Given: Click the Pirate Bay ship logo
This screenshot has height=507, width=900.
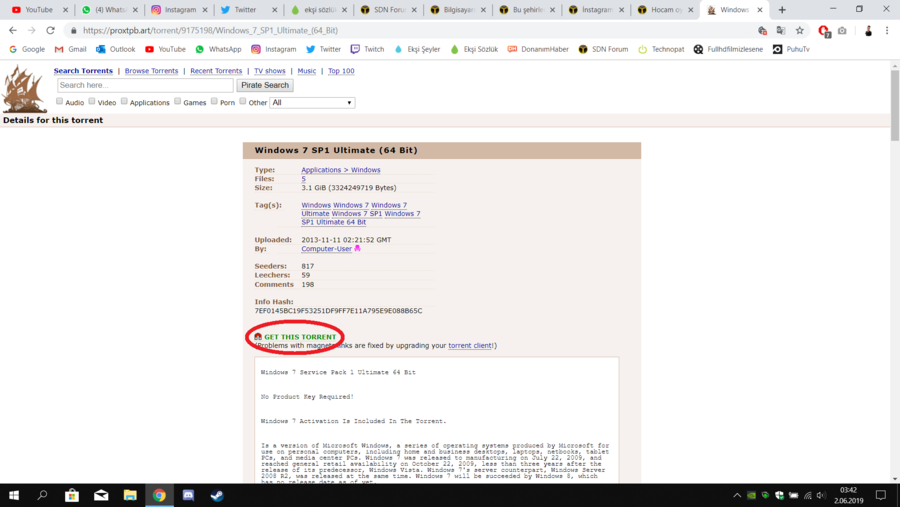Looking at the screenshot, I should coord(24,89).
